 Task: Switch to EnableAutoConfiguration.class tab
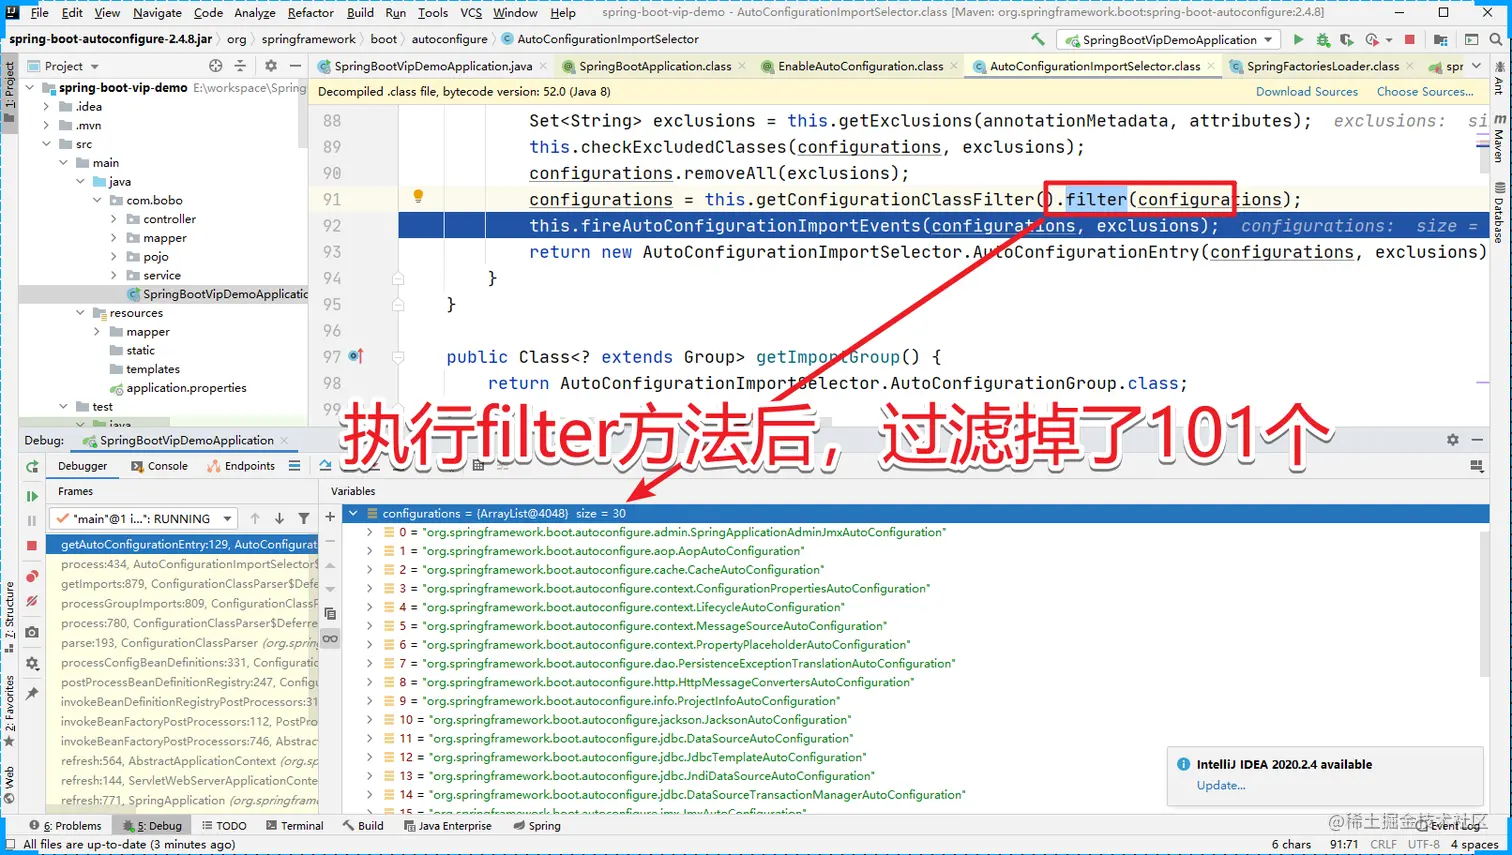tap(860, 66)
